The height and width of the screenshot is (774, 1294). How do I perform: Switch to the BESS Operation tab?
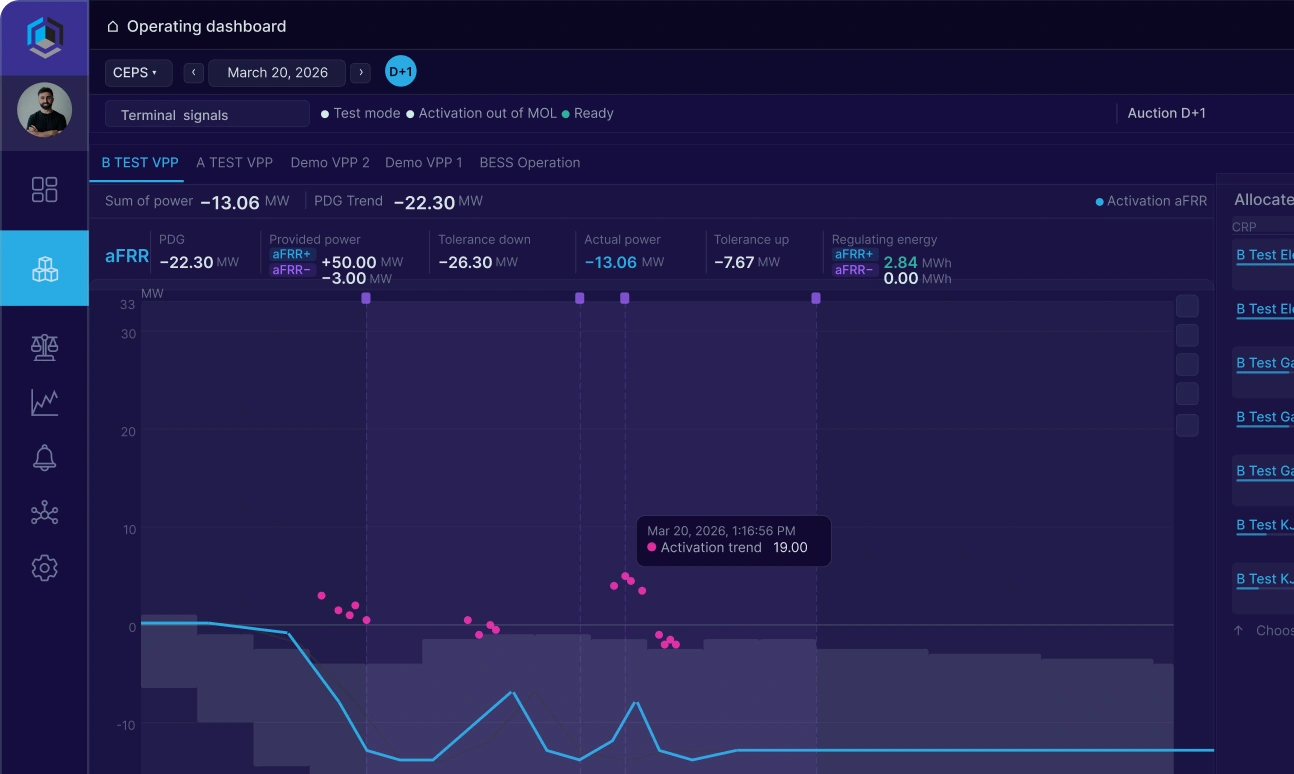tap(530, 162)
